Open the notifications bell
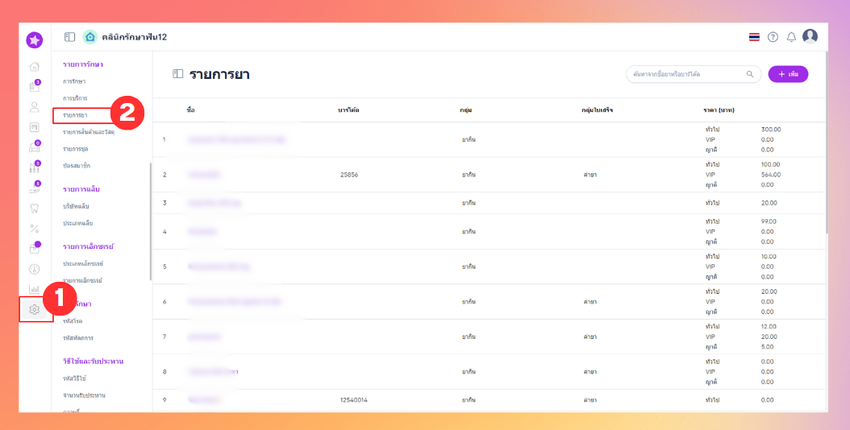This screenshot has width=850, height=430. pos(791,37)
